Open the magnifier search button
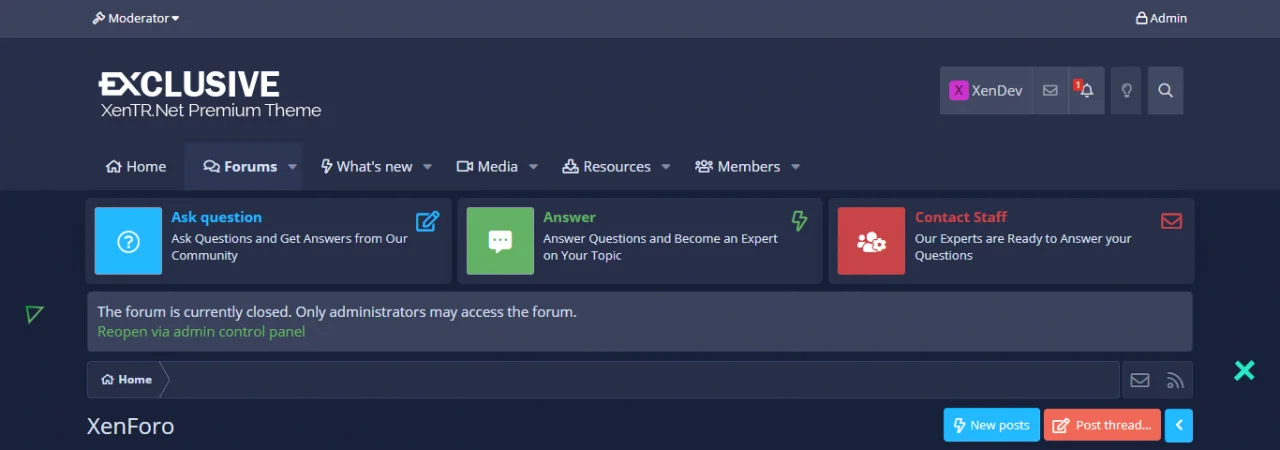 pyautogui.click(x=1165, y=91)
